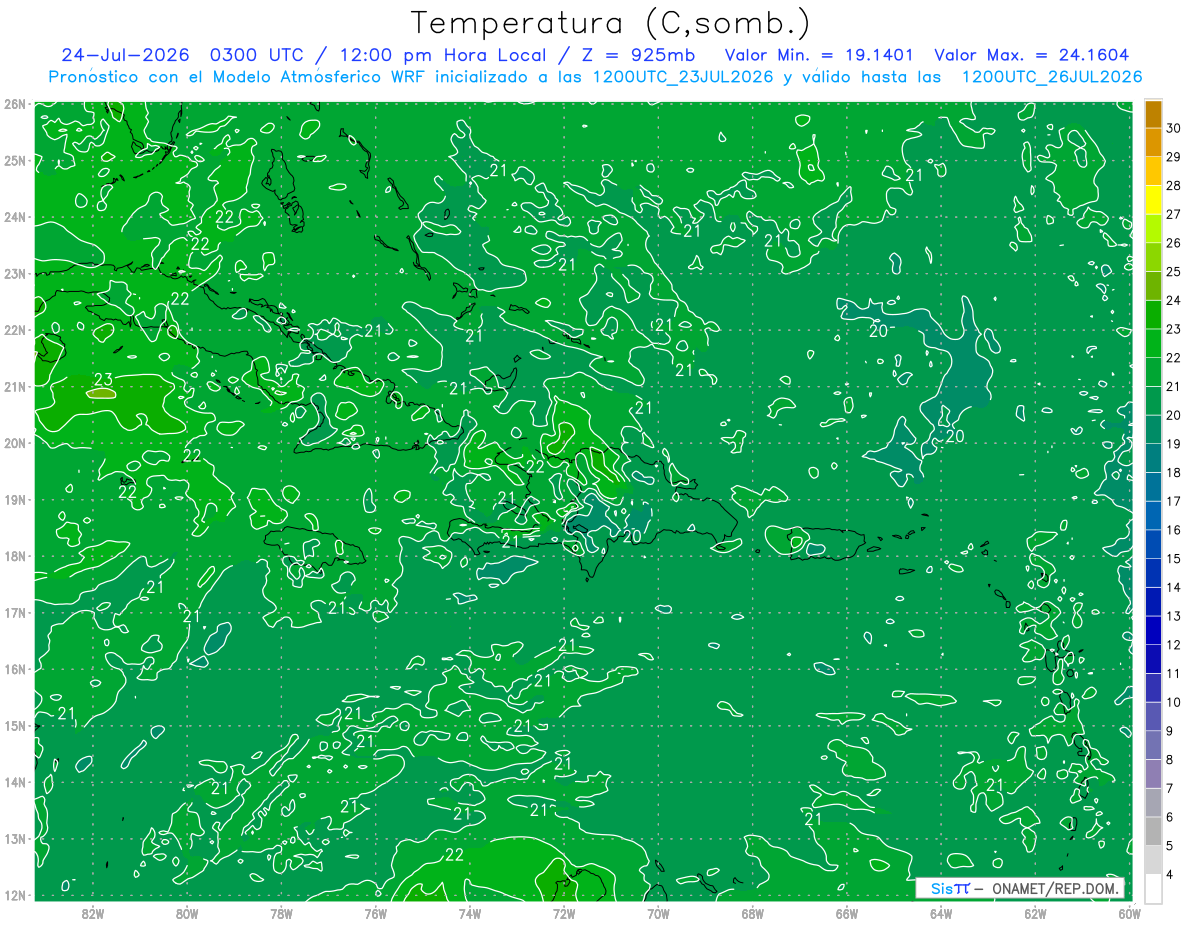Click the '22N' latitude axis label
This screenshot has width=1200, height=927.
15,330
